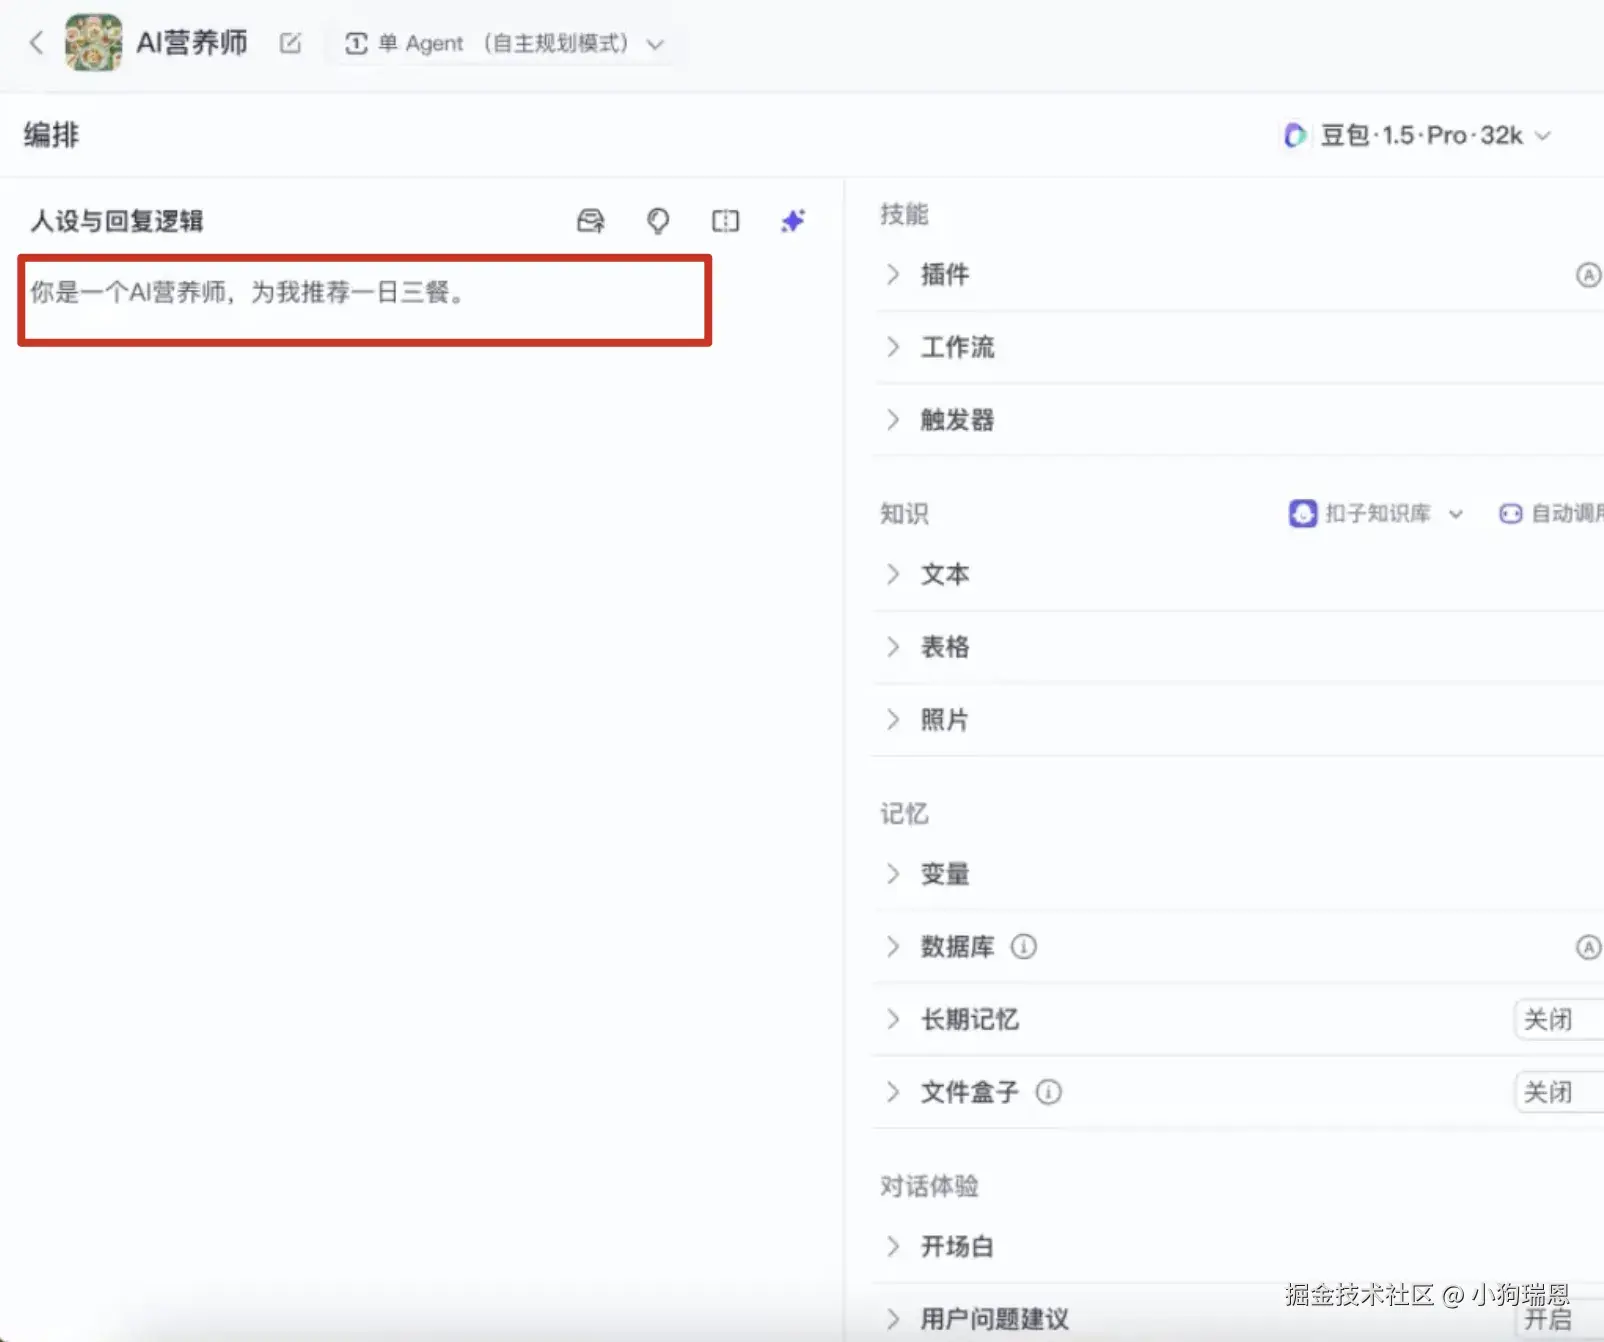This screenshot has height=1342, width=1604.
Task: Expand the 开场白 section
Action: (893, 1246)
